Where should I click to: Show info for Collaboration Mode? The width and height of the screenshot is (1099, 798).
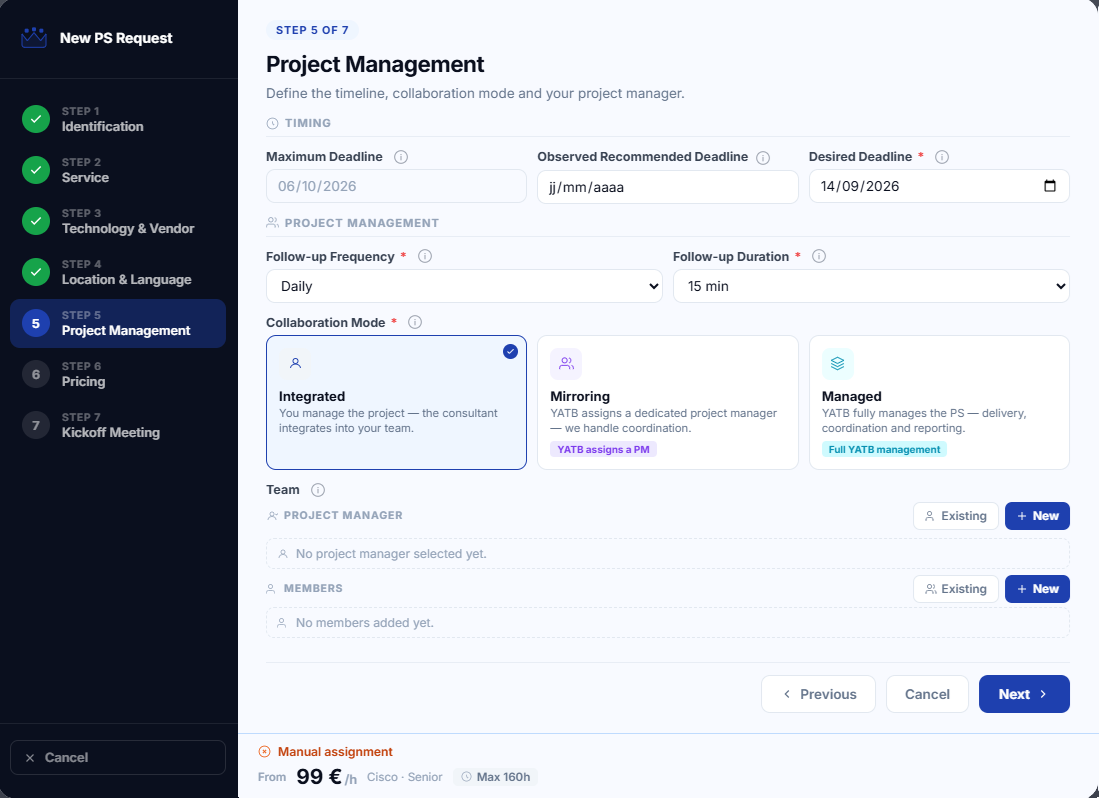[415, 322]
